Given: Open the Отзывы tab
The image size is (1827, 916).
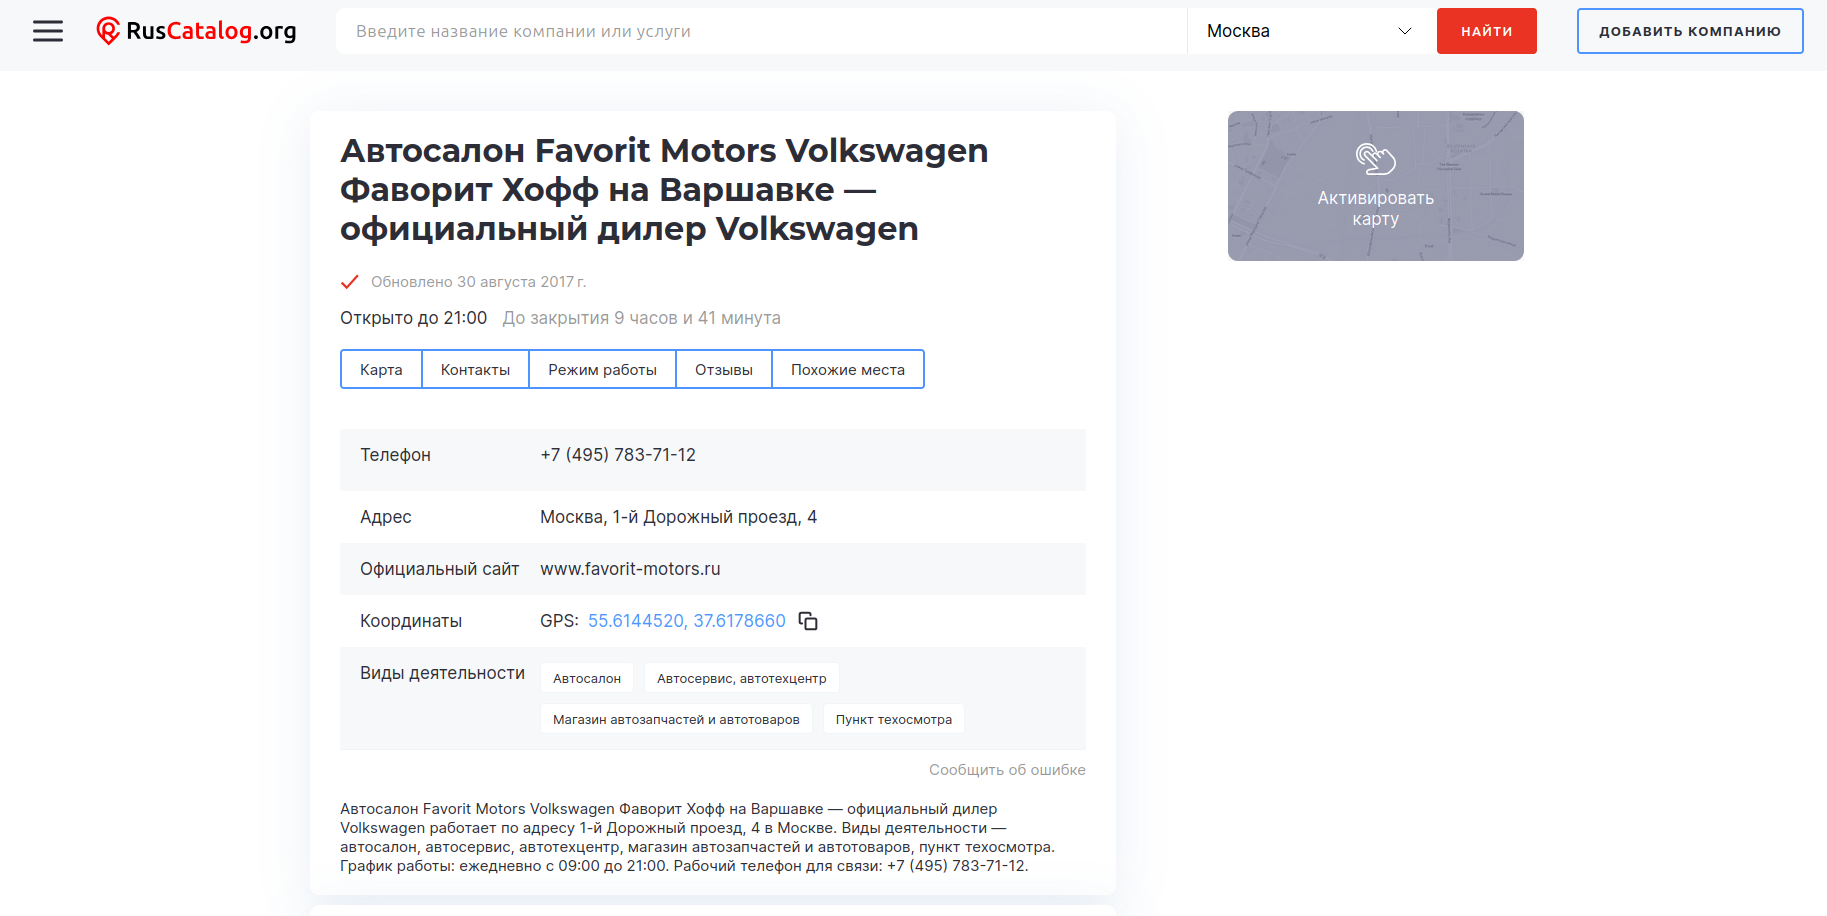Looking at the screenshot, I should tap(724, 369).
